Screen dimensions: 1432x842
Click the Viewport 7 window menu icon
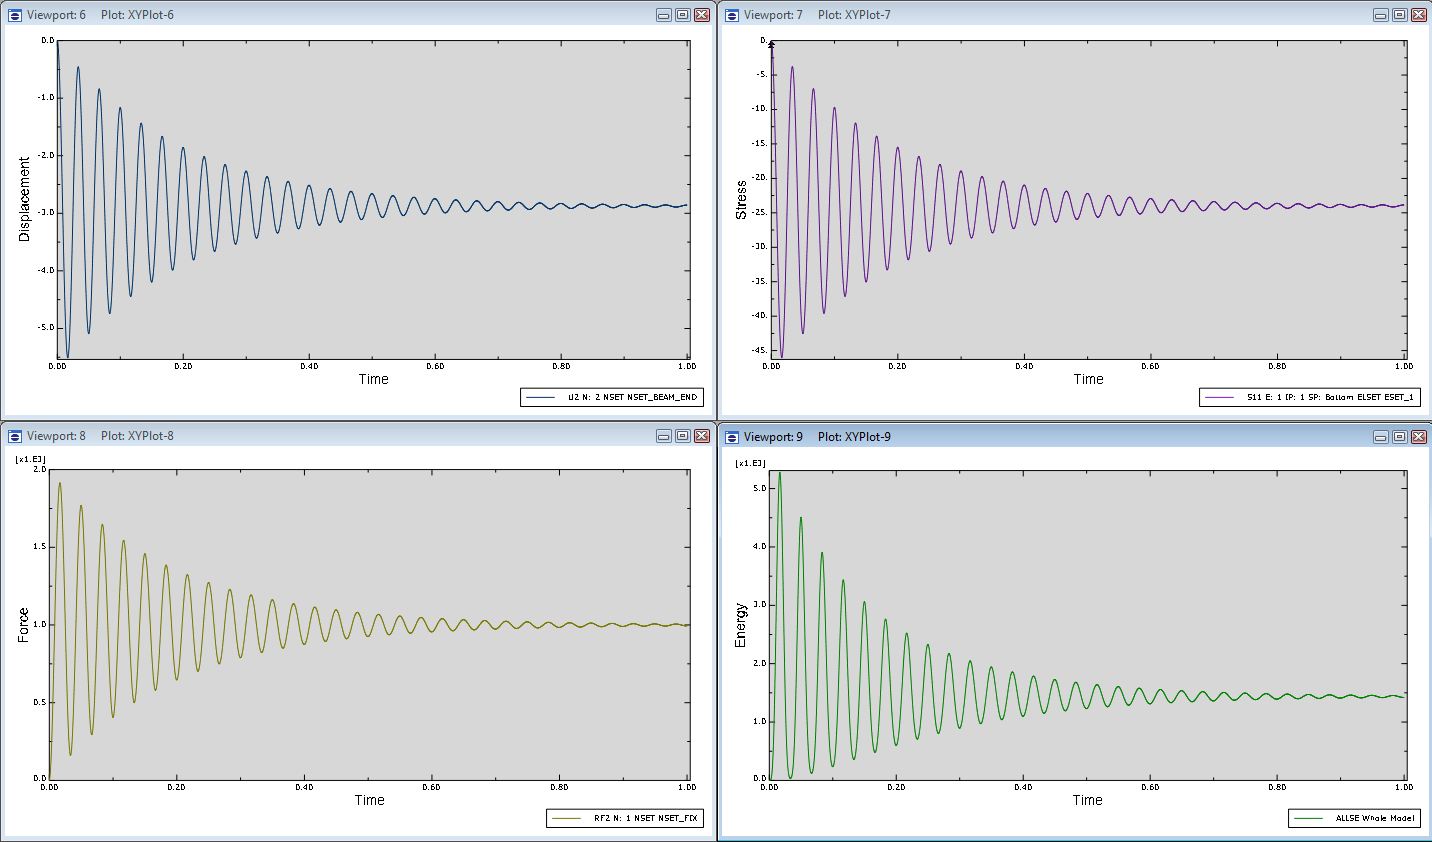(x=731, y=15)
